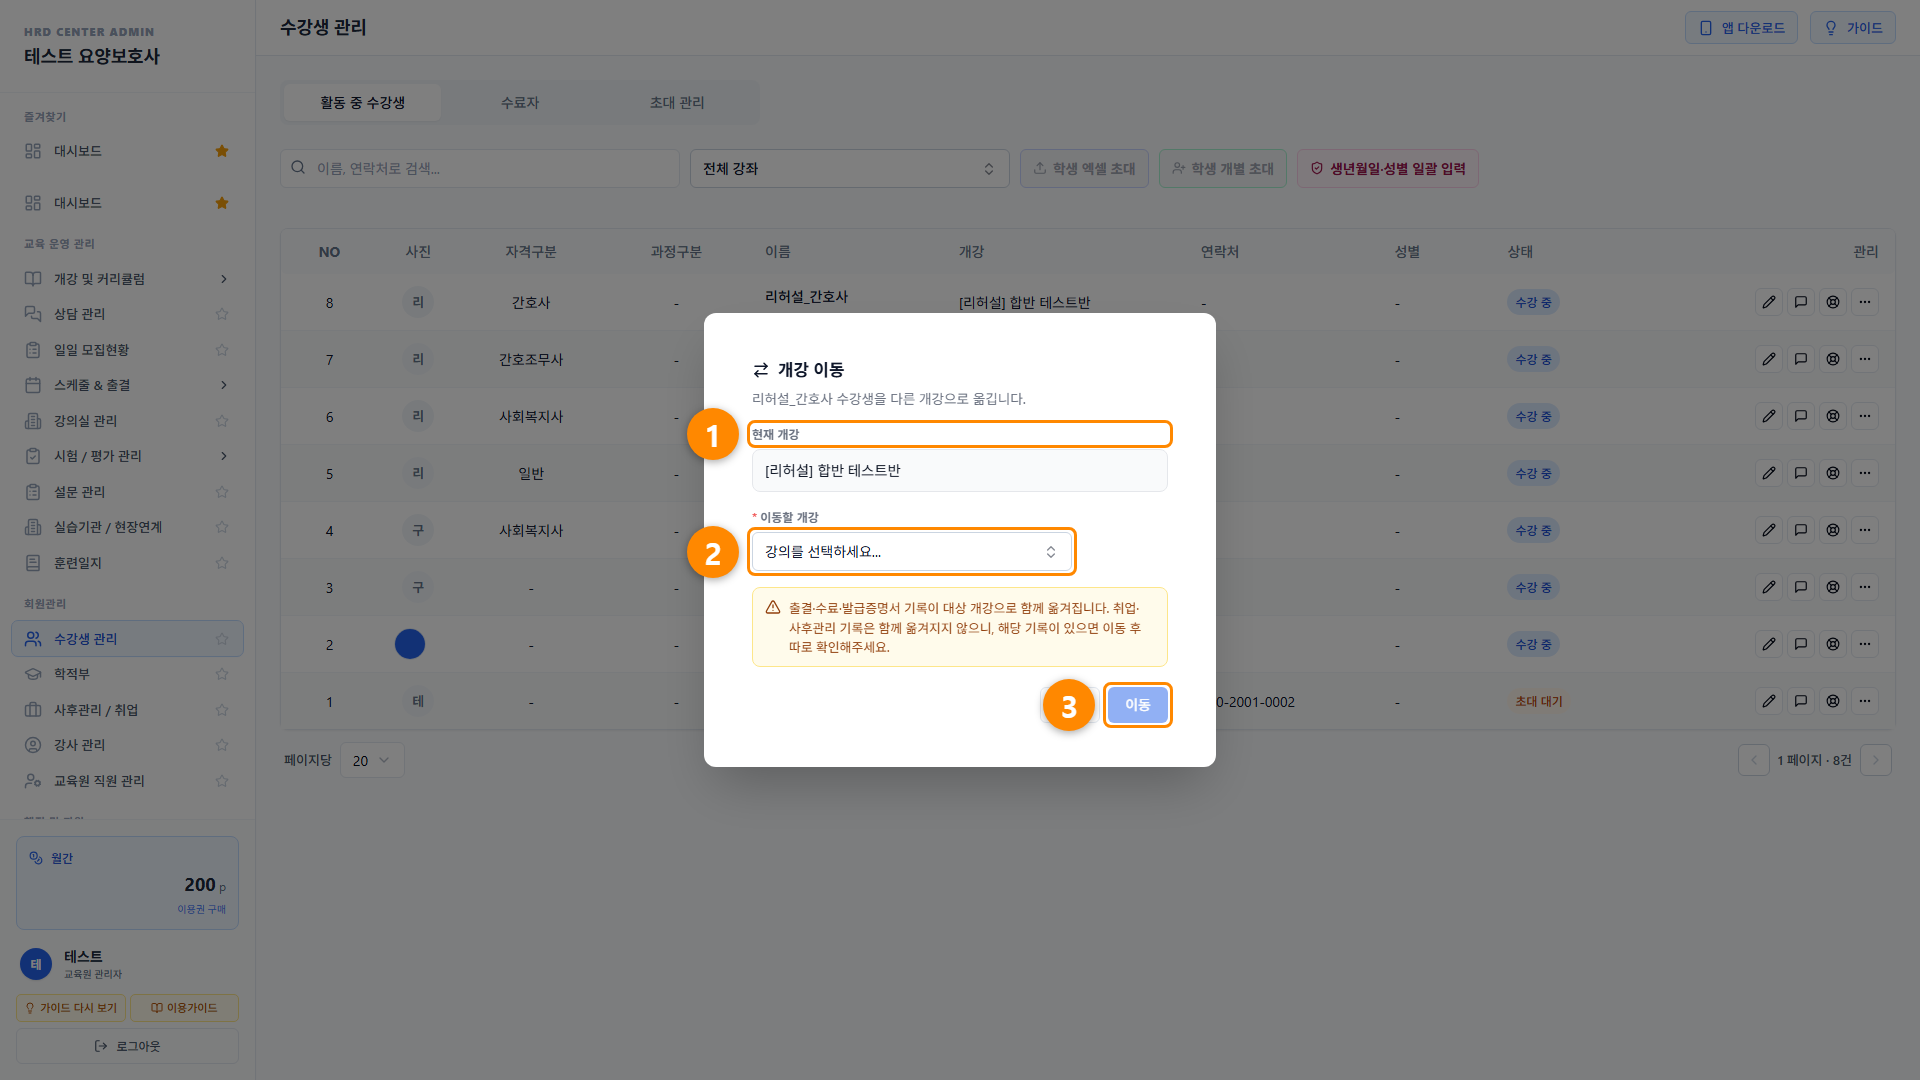
Task: Expand the 시험 / 평가 관리 menu
Action: click(x=127, y=456)
